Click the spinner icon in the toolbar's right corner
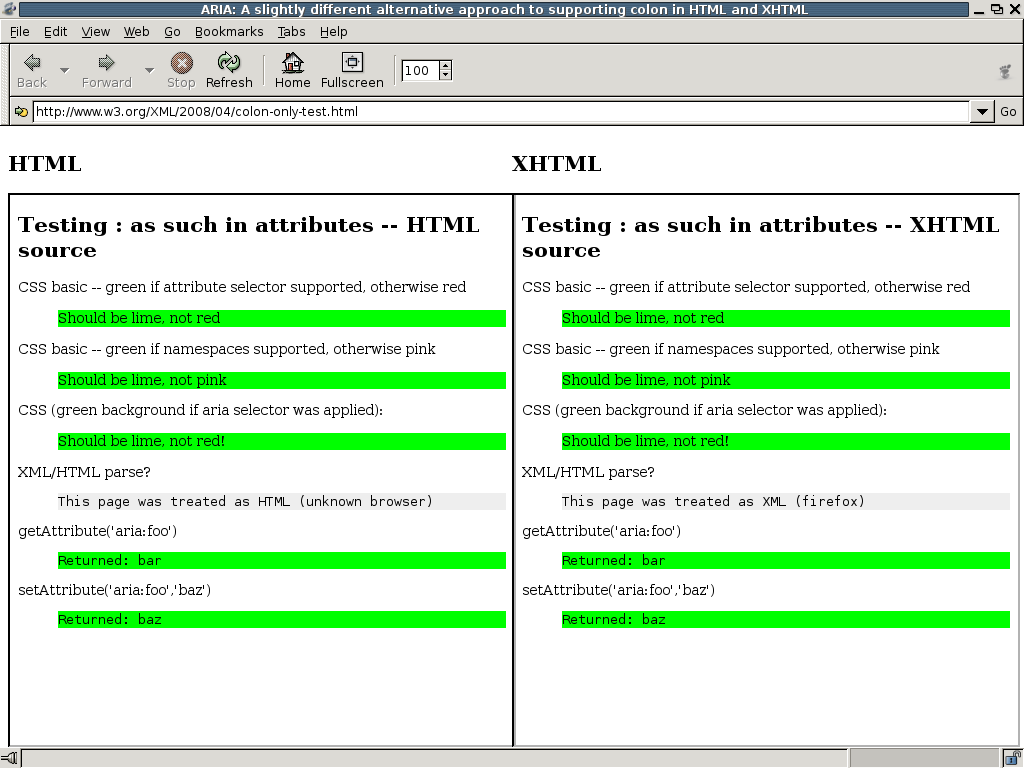 (1005, 71)
